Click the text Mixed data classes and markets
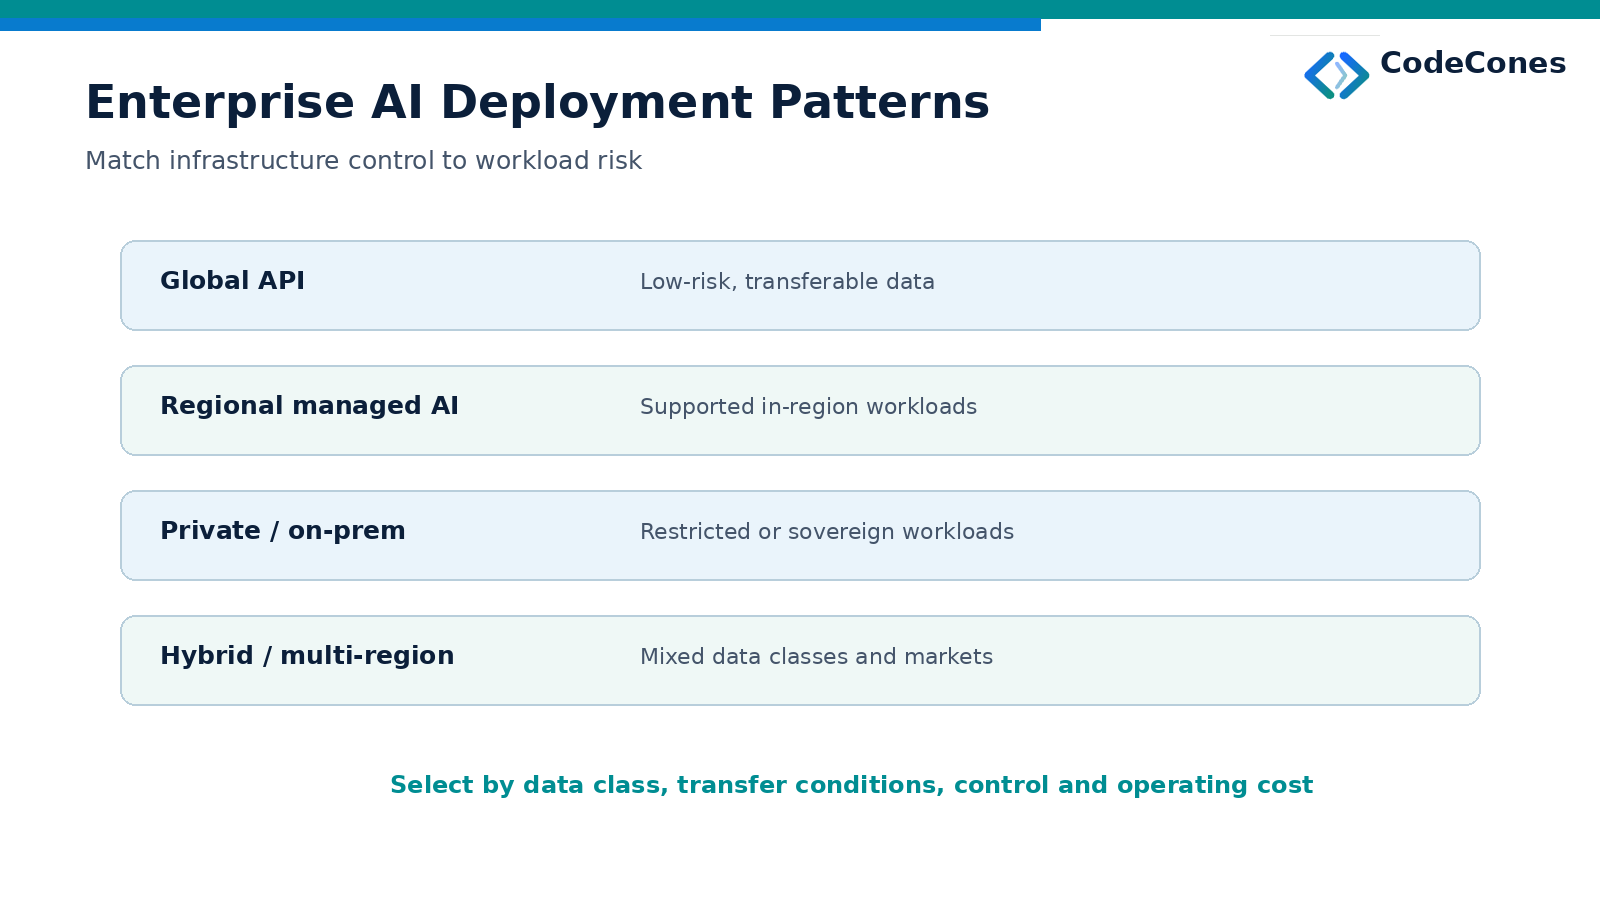This screenshot has height=900, width=1600. (816, 657)
